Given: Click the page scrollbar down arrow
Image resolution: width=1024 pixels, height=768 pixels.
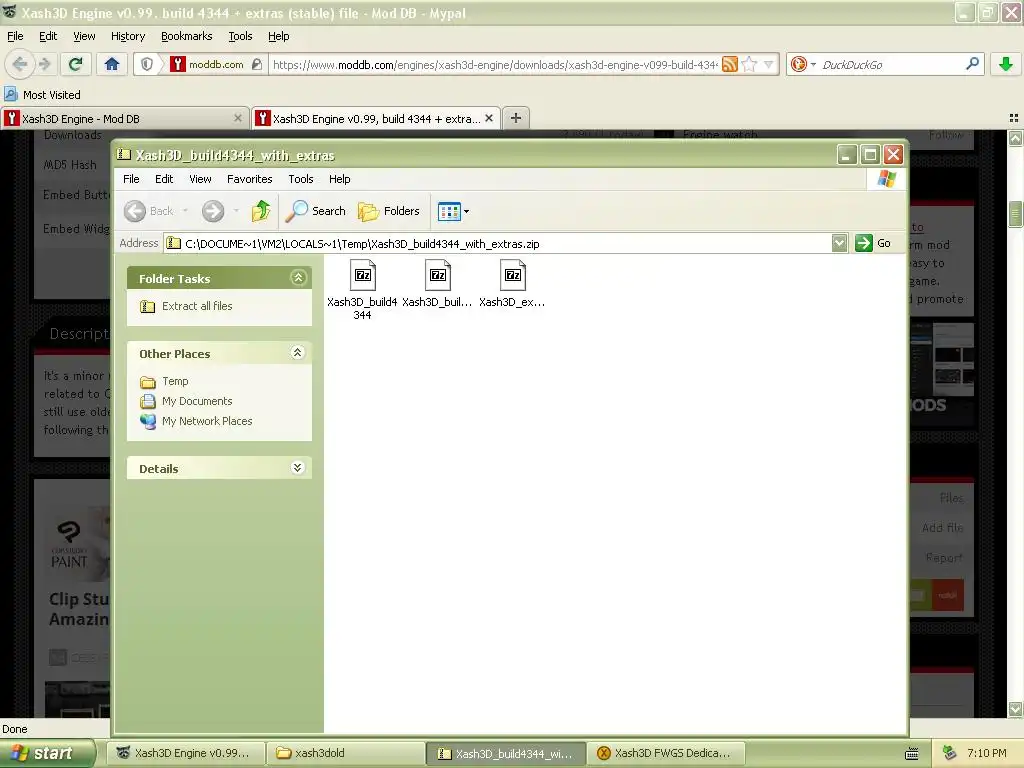Looking at the screenshot, I should (x=1015, y=709).
